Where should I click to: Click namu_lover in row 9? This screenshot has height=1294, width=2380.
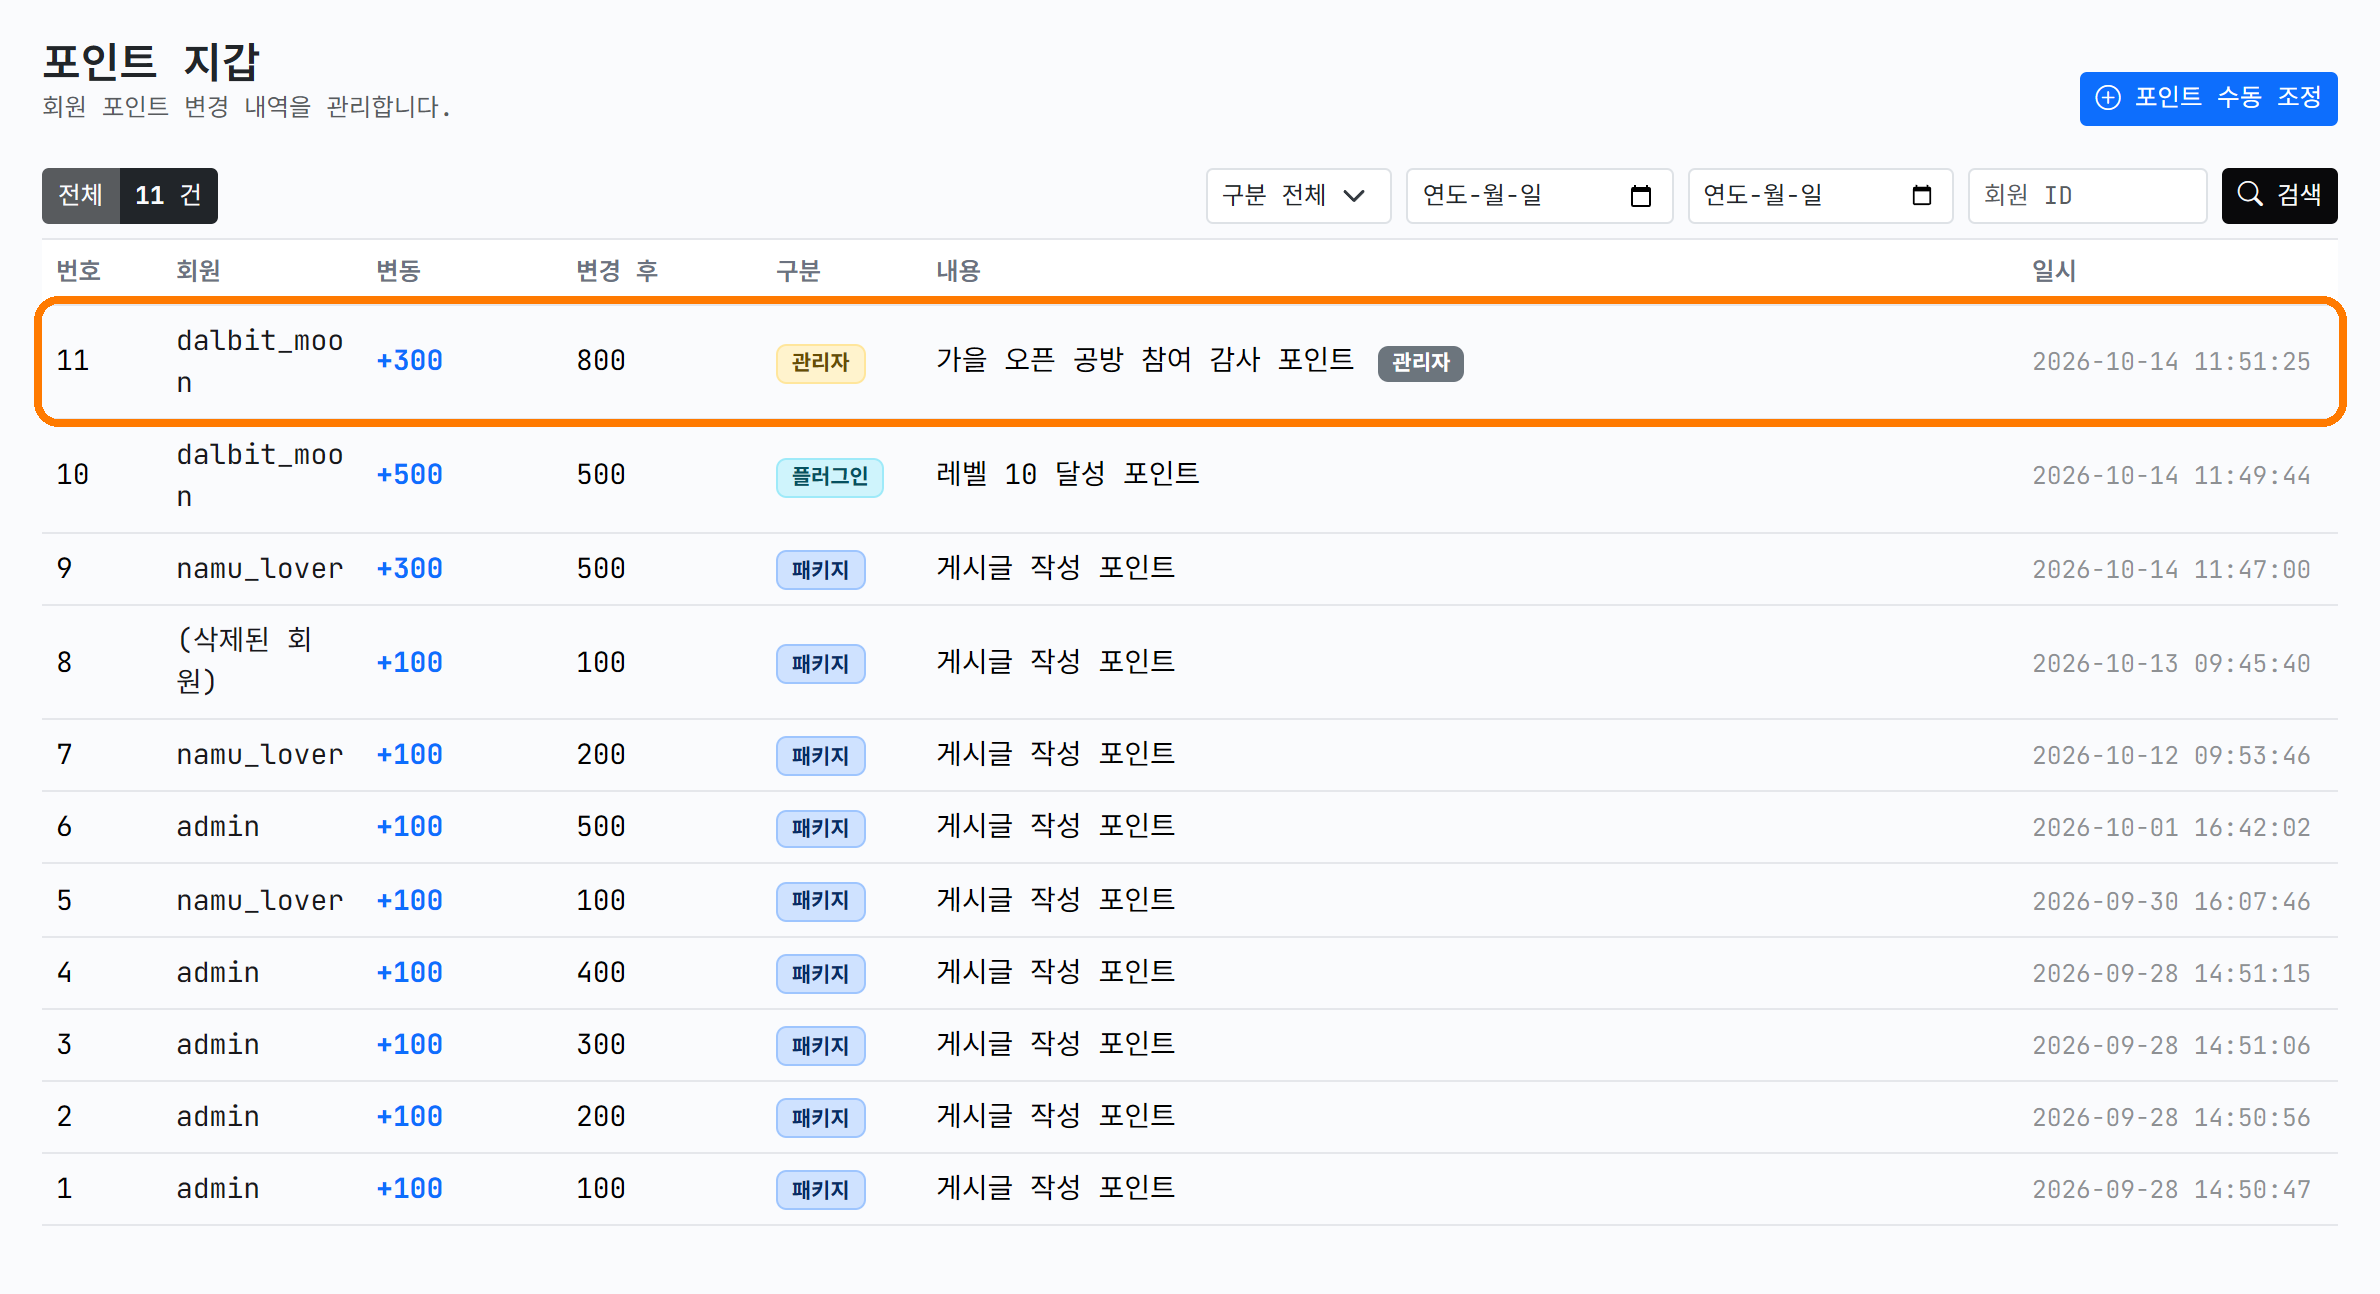point(260,569)
